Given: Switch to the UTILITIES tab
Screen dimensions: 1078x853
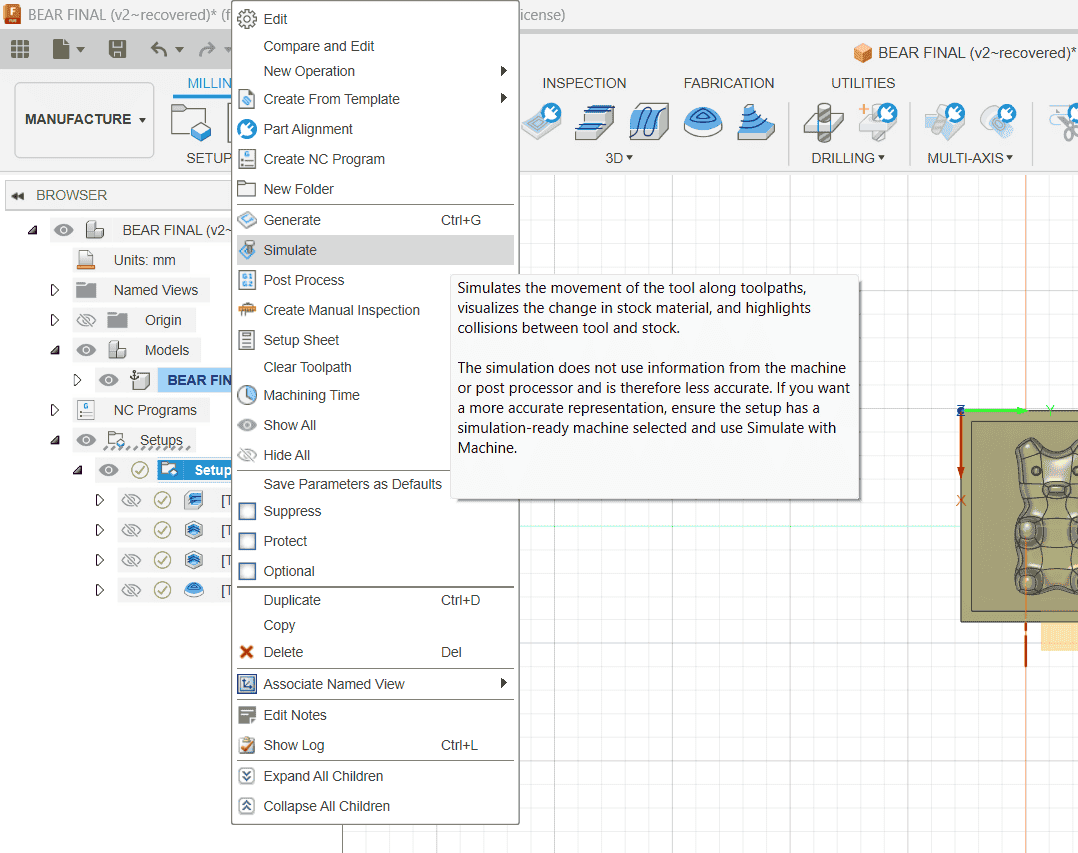Looking at the screenshot, I should click(x=863, y=83).
